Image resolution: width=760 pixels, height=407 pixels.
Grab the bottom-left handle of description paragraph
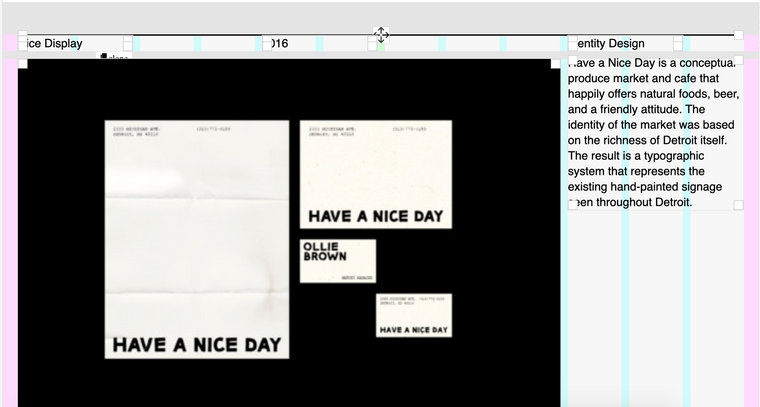click(573, 204)
